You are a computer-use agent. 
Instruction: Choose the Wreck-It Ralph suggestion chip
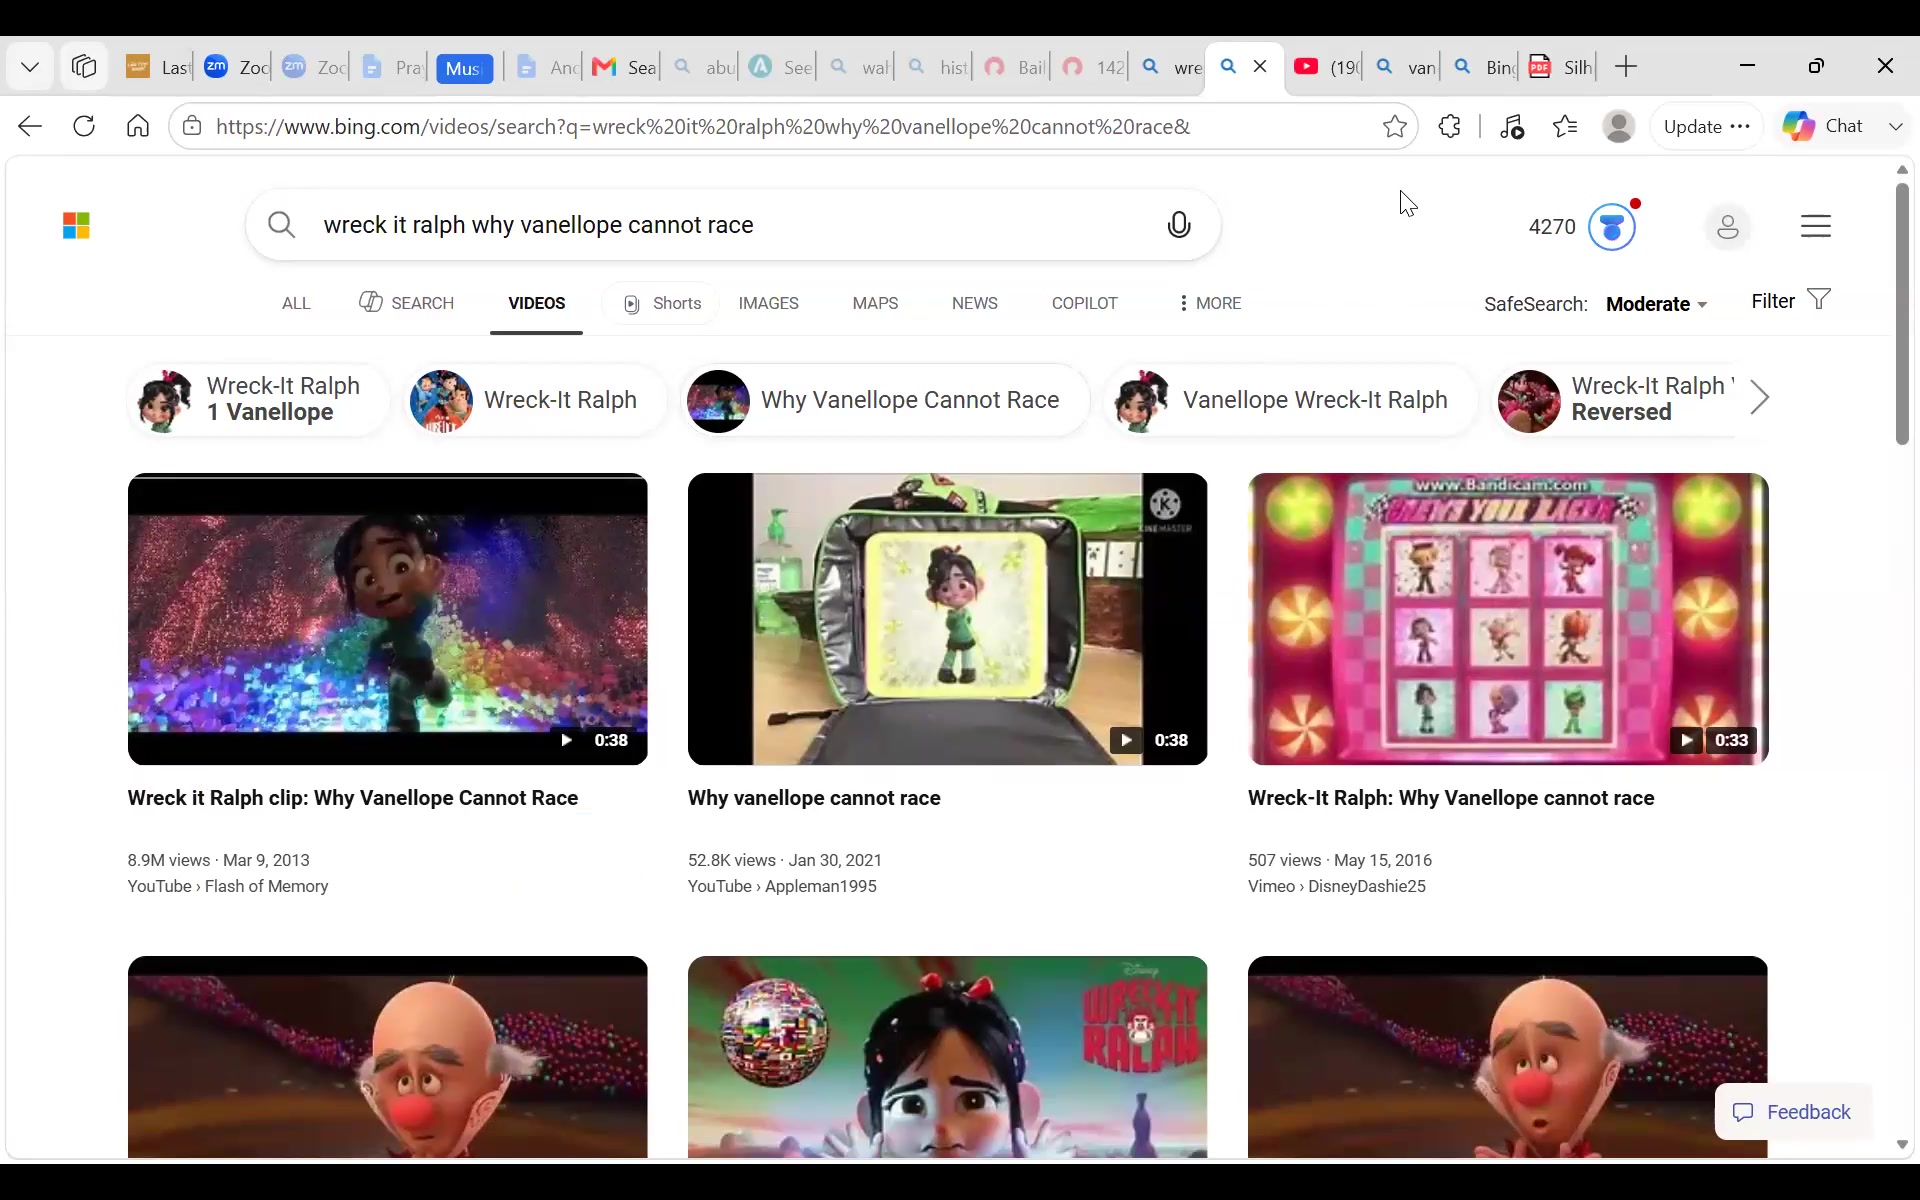tap(537, 400)
